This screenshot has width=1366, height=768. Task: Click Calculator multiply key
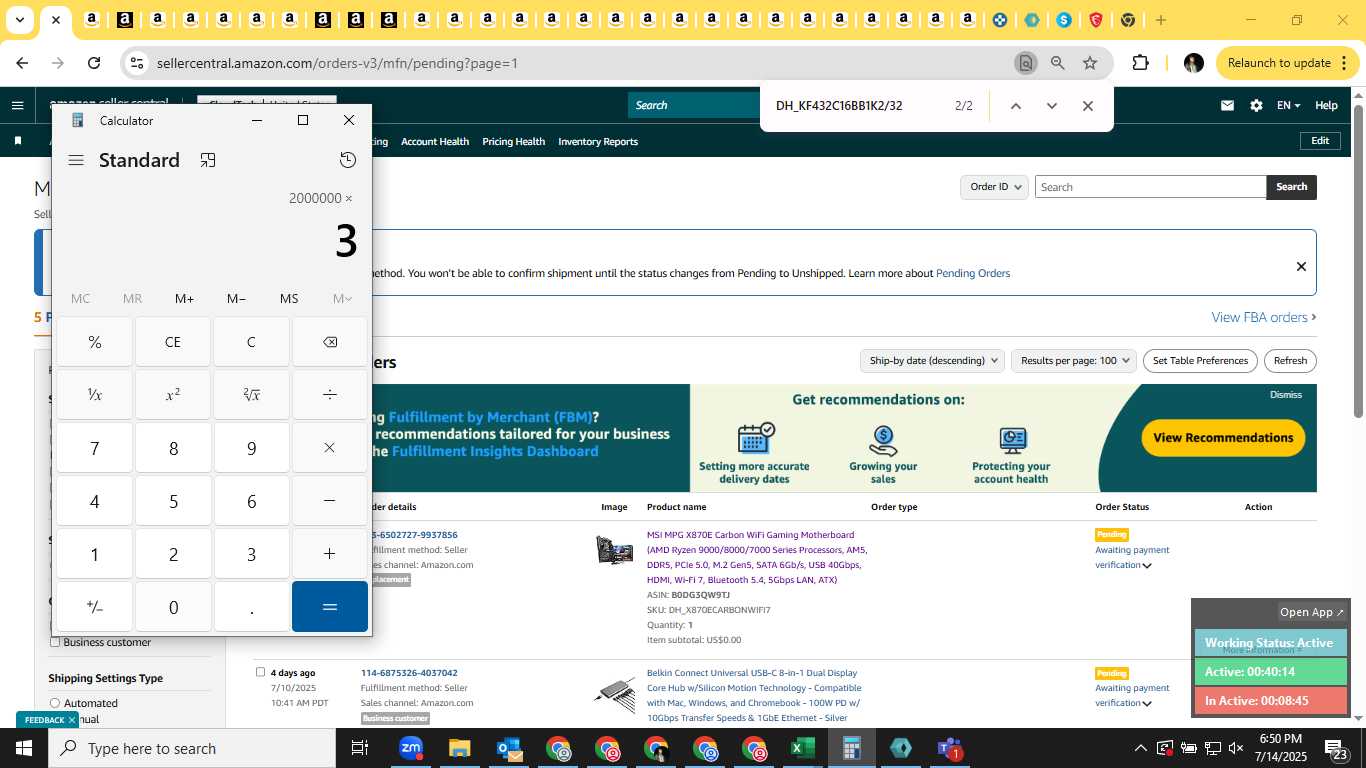[330, 447]
